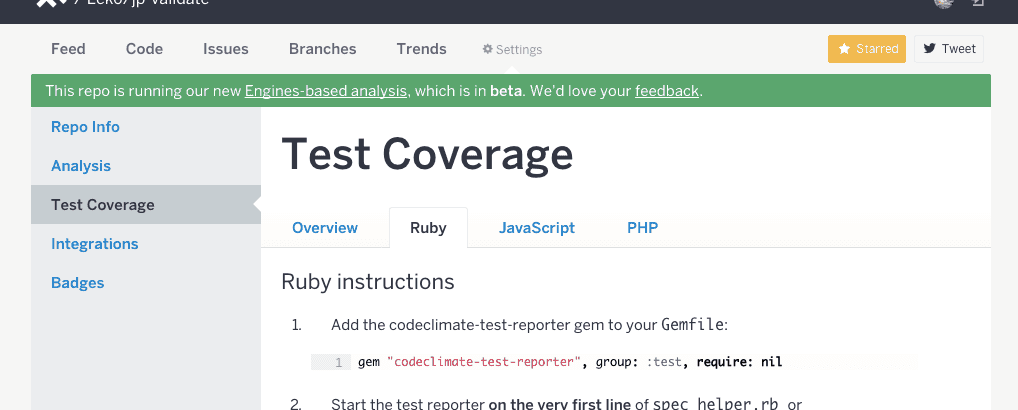Open the Trends page
This screenshot has height=410, width=1018.
tap(421, 48)
